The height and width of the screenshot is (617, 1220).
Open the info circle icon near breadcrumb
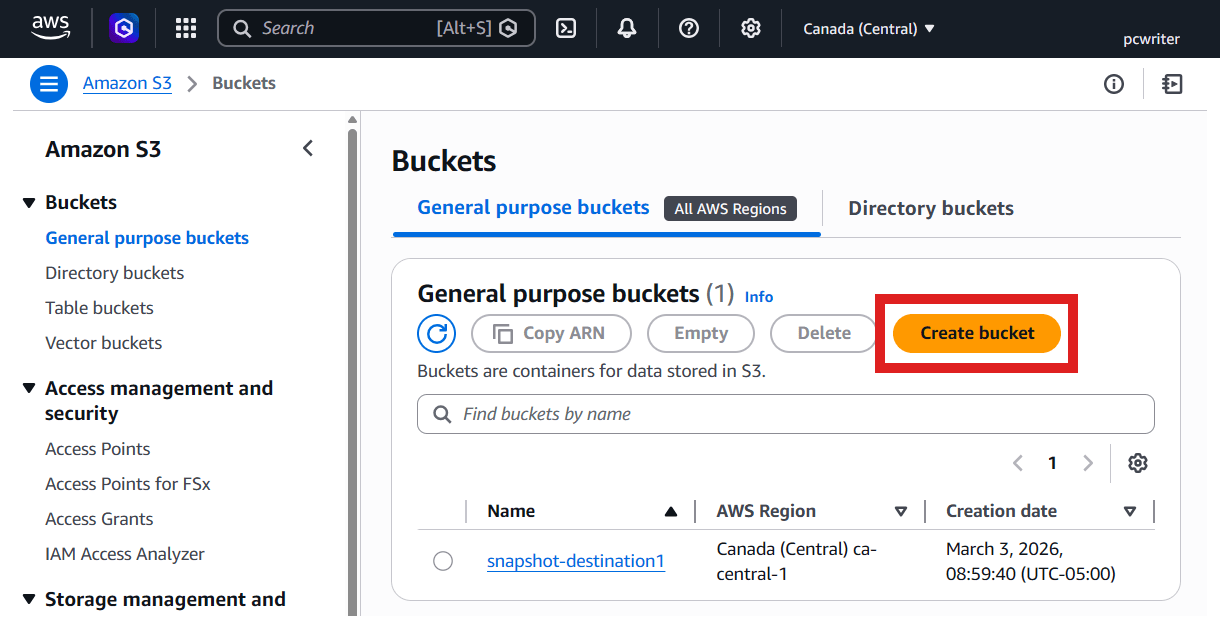(1114, 84)
